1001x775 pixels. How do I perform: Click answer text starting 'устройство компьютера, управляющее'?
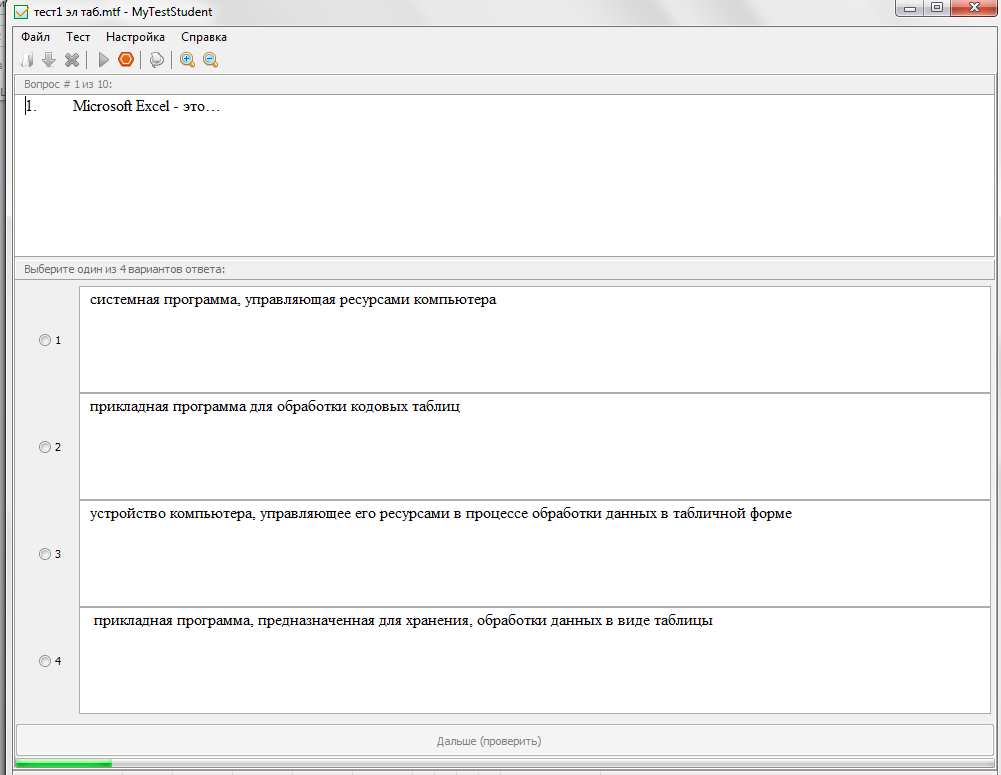click(440, 513)
